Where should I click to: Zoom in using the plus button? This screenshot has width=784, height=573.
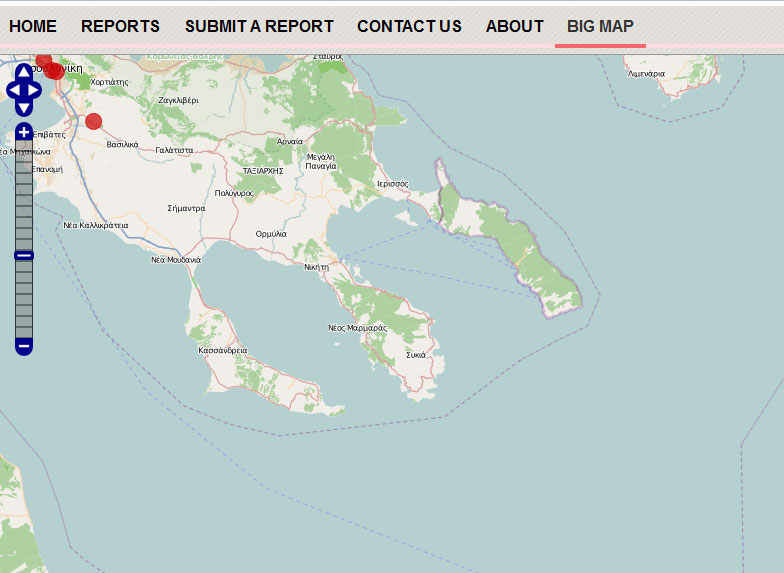tap(24, 132)
